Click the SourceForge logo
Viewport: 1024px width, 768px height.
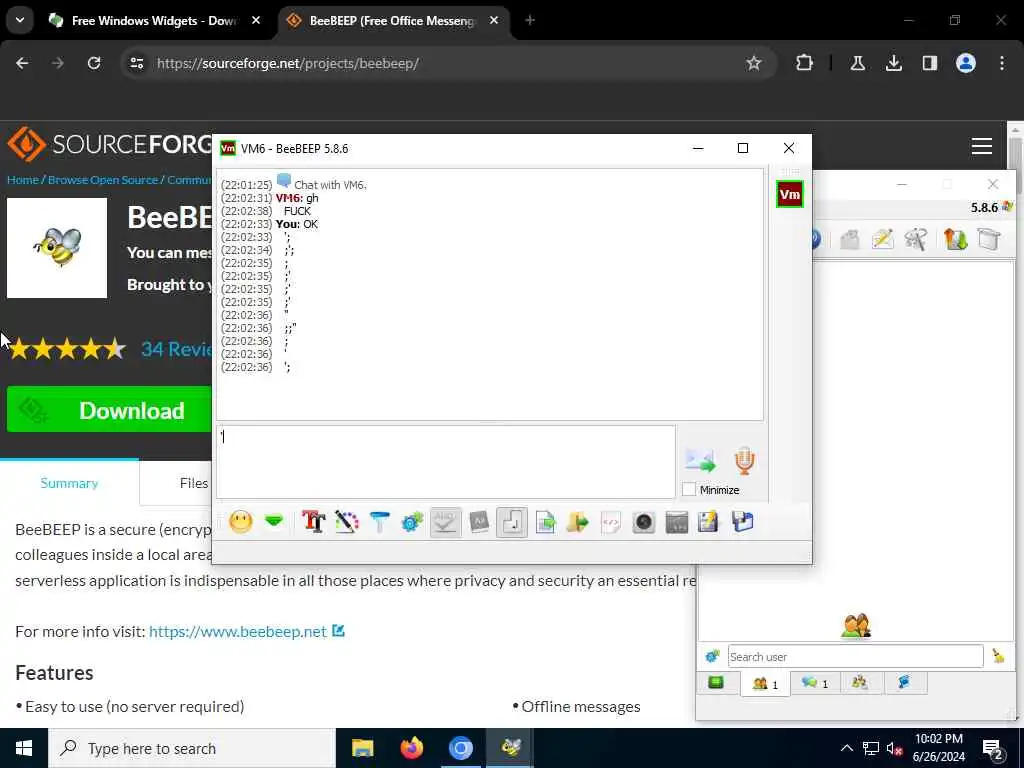110,144
